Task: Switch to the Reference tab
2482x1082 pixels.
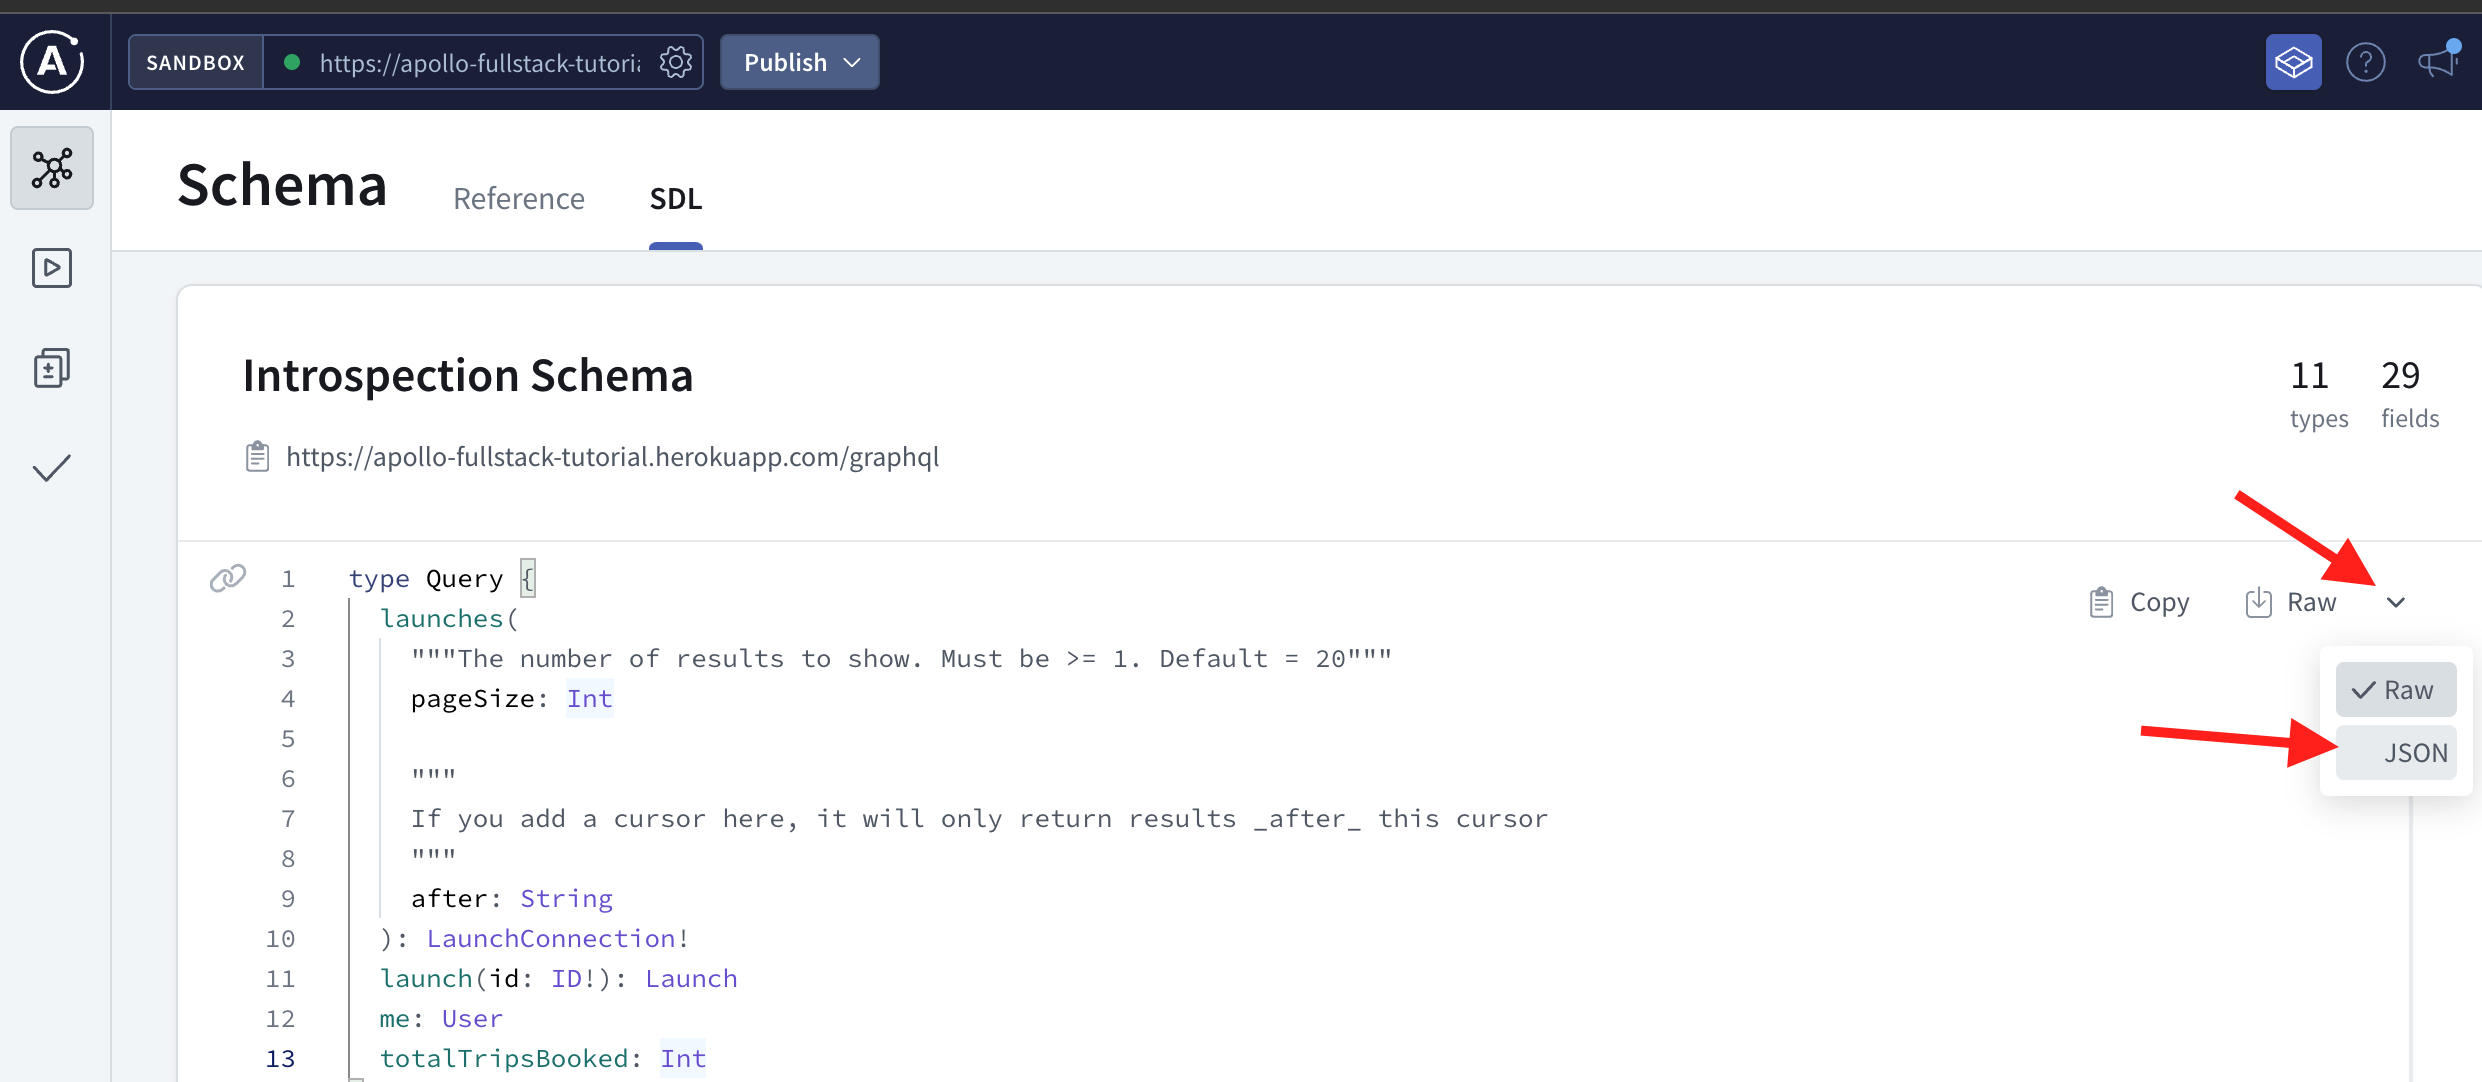Action: pyautogui.click(x=518, y=199)
